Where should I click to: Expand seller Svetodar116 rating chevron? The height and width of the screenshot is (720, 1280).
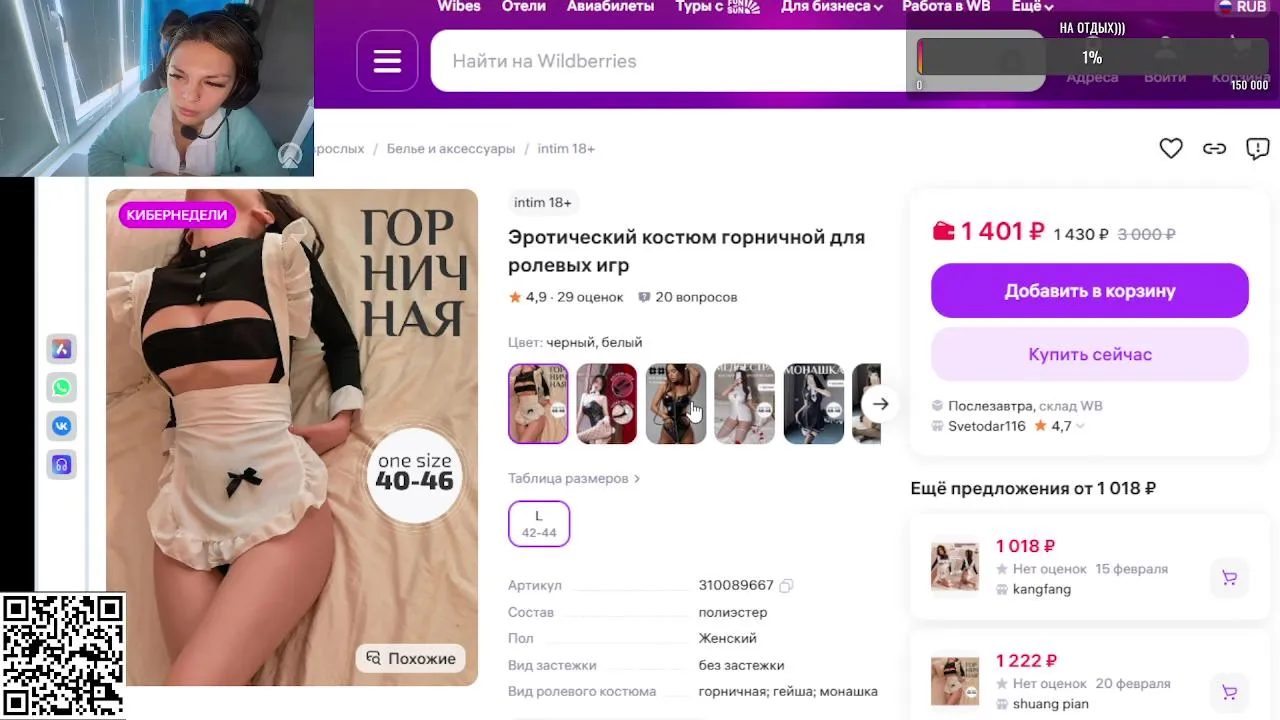[x=1080, y=426]
